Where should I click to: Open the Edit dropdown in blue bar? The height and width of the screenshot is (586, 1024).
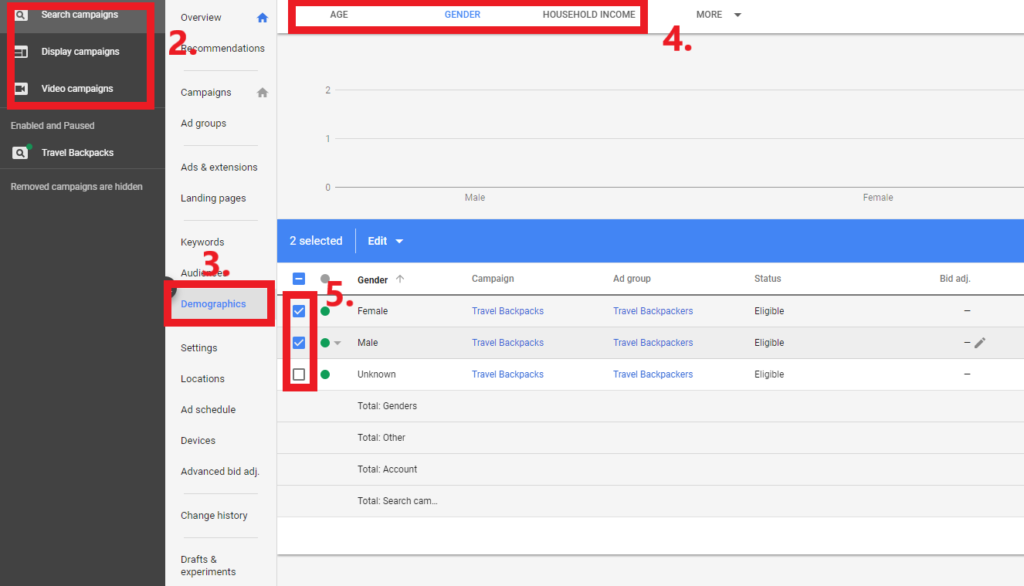pyautogui.click(x=385, y=241)
